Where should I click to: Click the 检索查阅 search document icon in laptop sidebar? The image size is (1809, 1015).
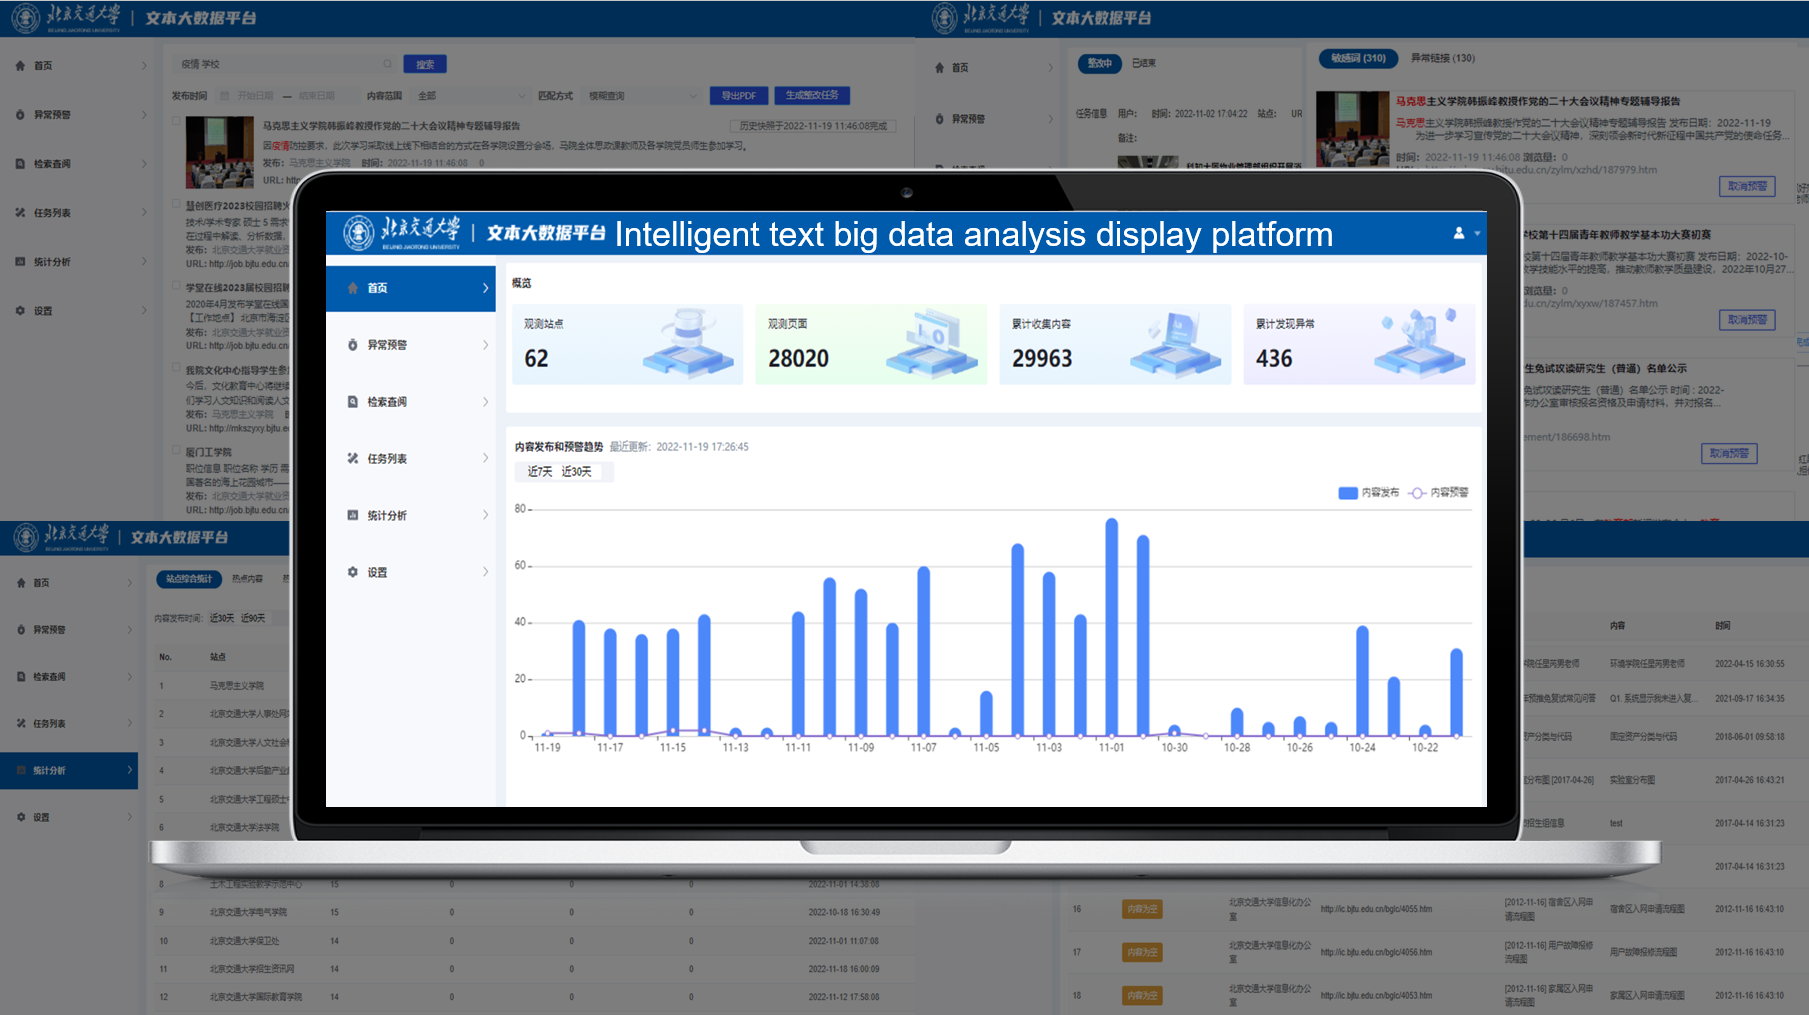coord(352,402)
